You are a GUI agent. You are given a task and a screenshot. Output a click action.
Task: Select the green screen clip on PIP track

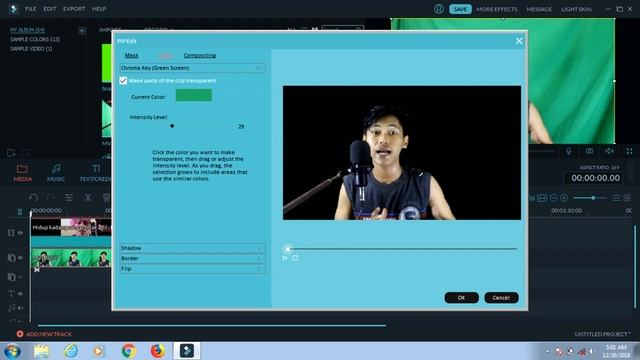71,259
